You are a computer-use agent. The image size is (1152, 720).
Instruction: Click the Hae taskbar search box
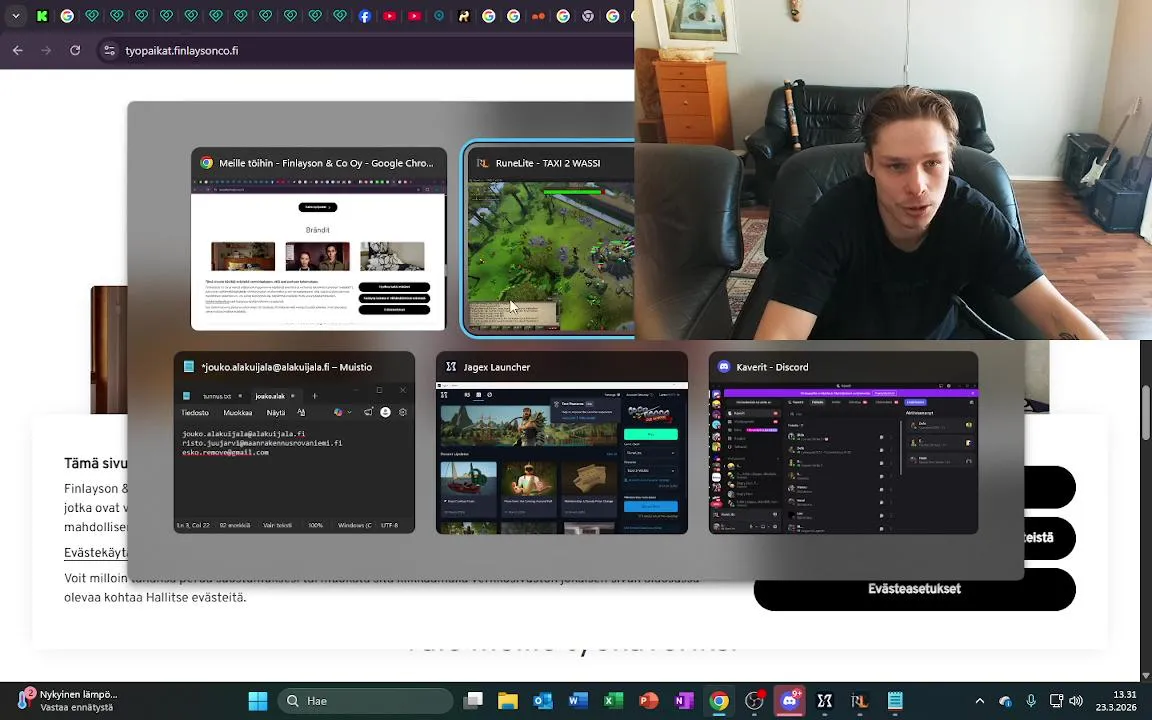[365, 701]
